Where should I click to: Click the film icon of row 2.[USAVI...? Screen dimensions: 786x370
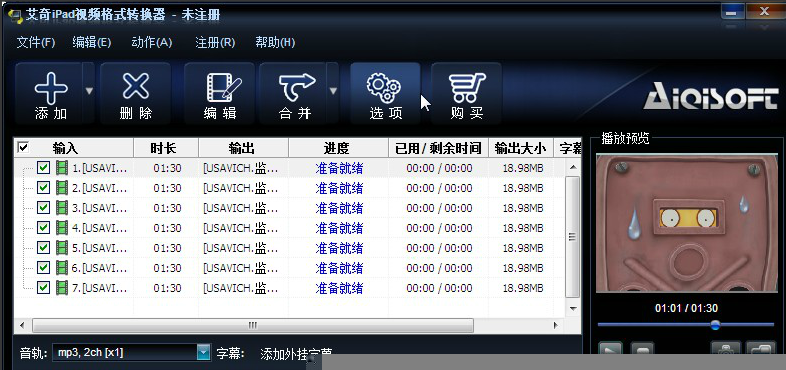(x=62, y=188)
